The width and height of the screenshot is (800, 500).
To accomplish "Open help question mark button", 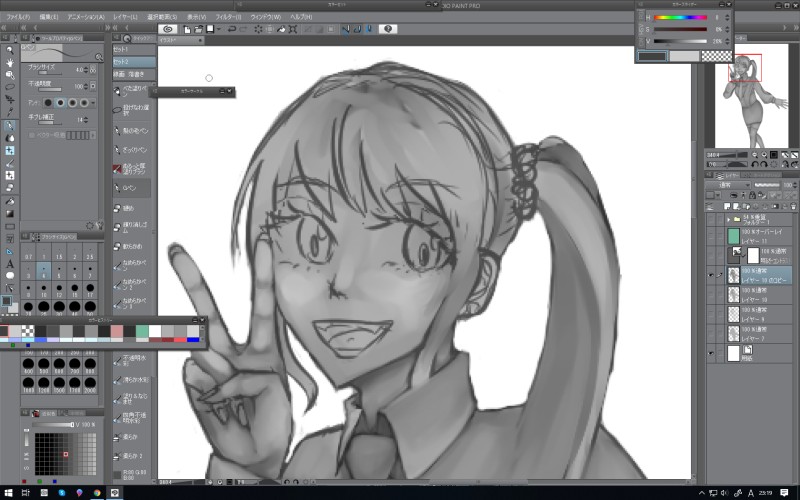I will coord(388,29).
